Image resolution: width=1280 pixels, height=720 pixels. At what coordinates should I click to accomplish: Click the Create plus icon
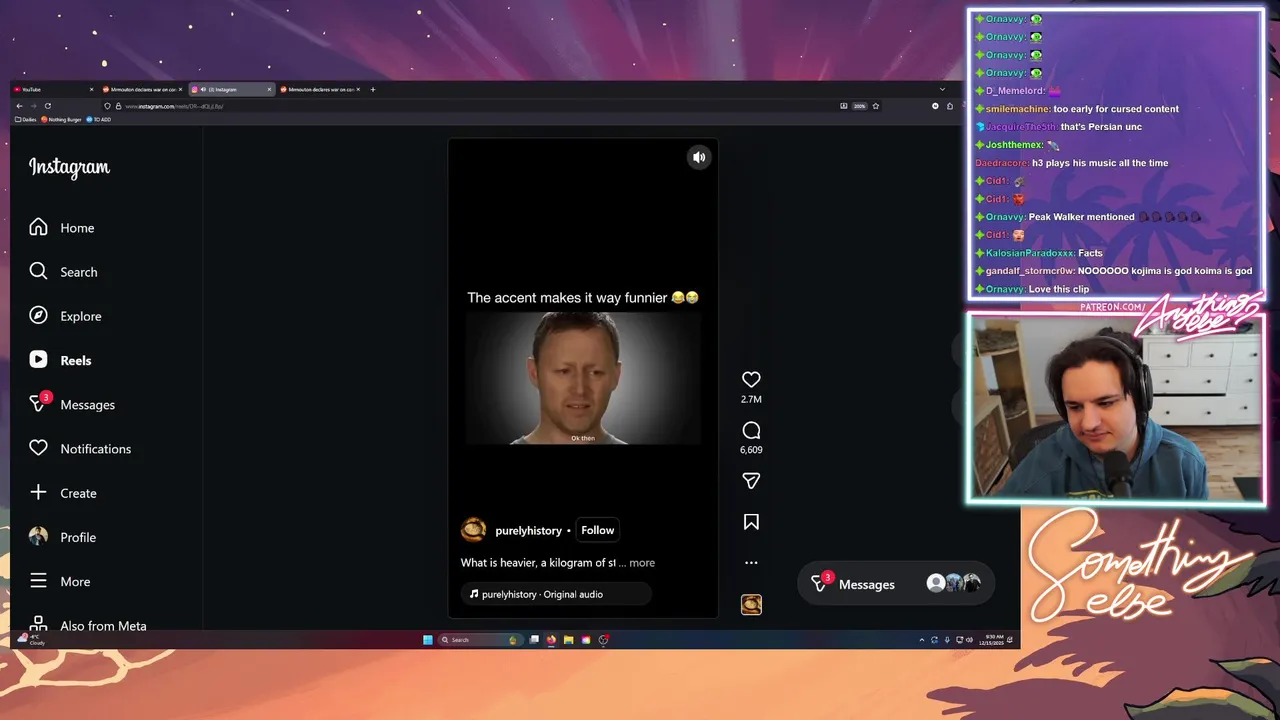pyautogui.click(x=38, y=492)
